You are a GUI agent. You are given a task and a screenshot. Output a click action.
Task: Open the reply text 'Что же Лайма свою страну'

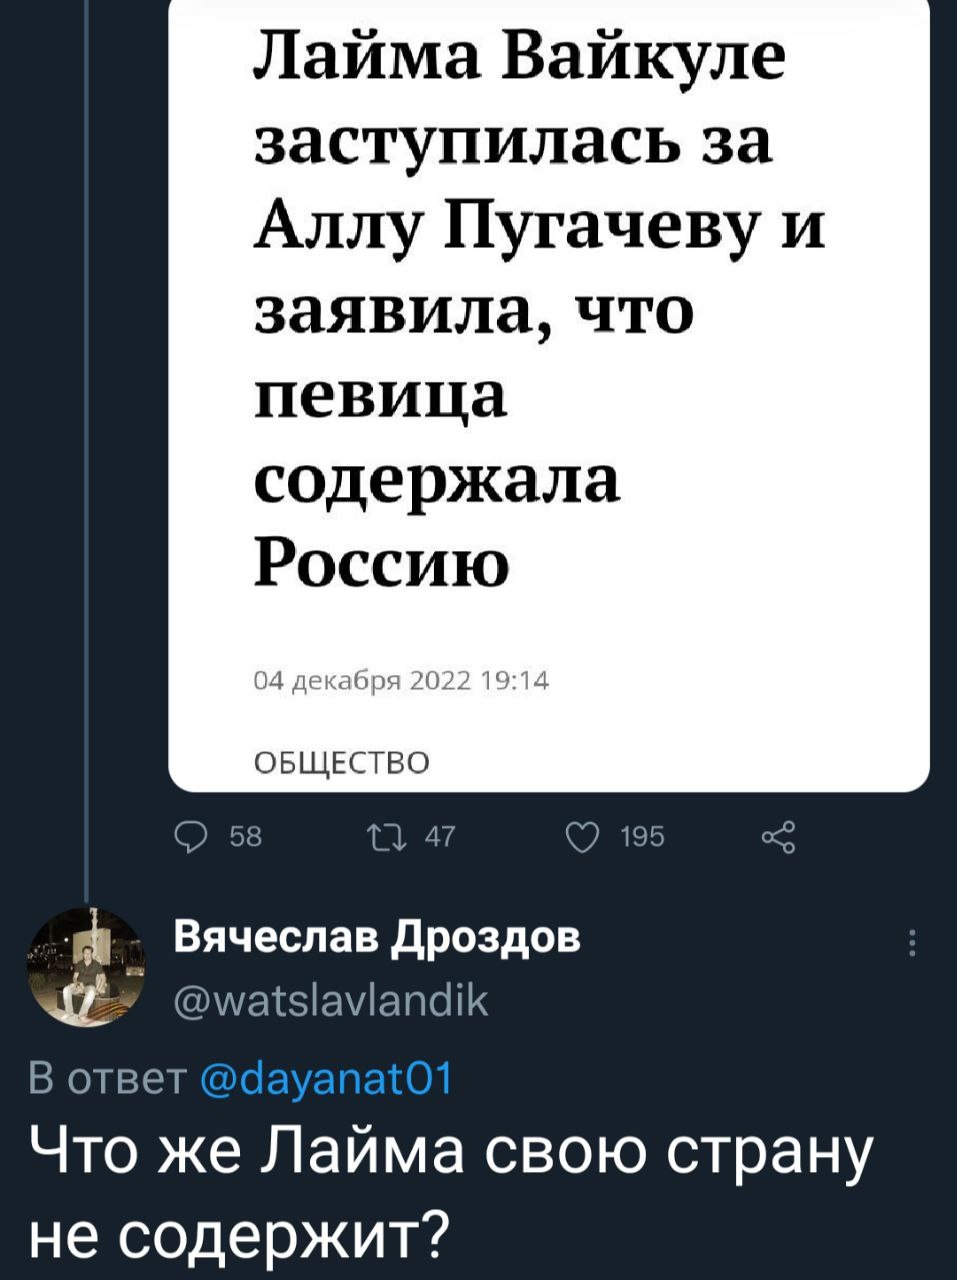click(x=450, y=1154)
